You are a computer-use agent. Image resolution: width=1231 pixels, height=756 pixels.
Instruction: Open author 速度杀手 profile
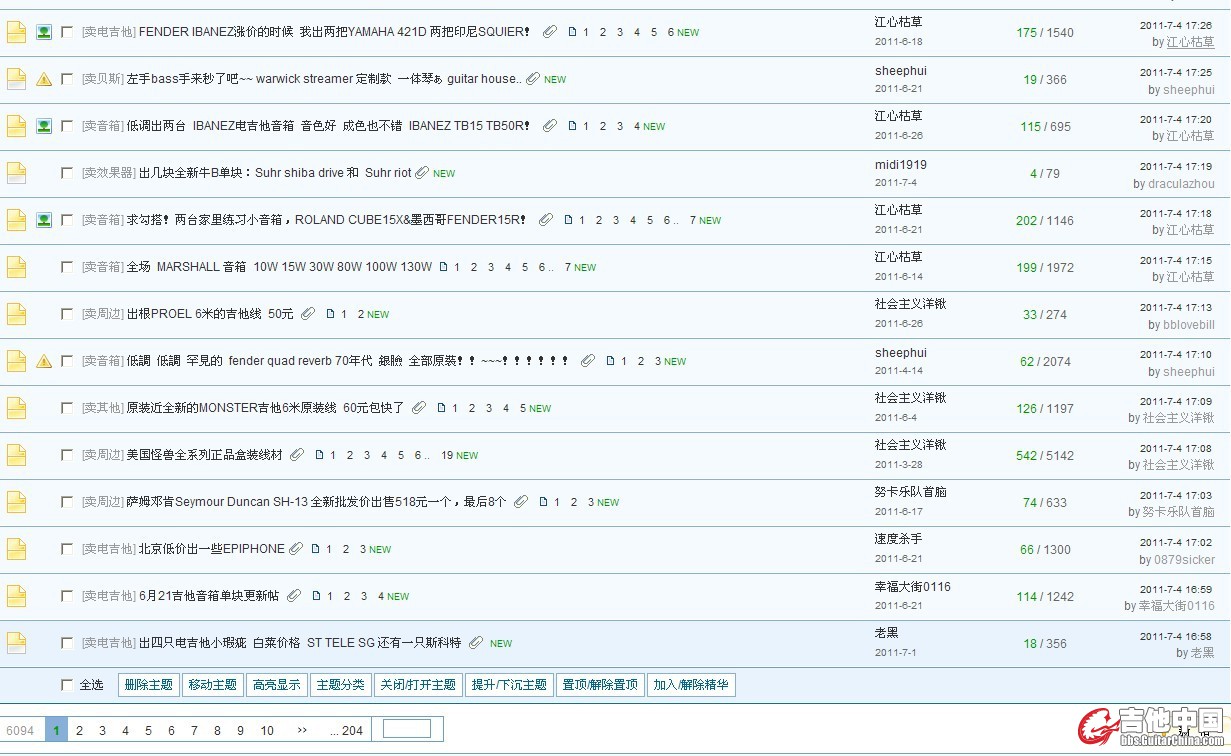pyautogui.click(x=898, y=538)
